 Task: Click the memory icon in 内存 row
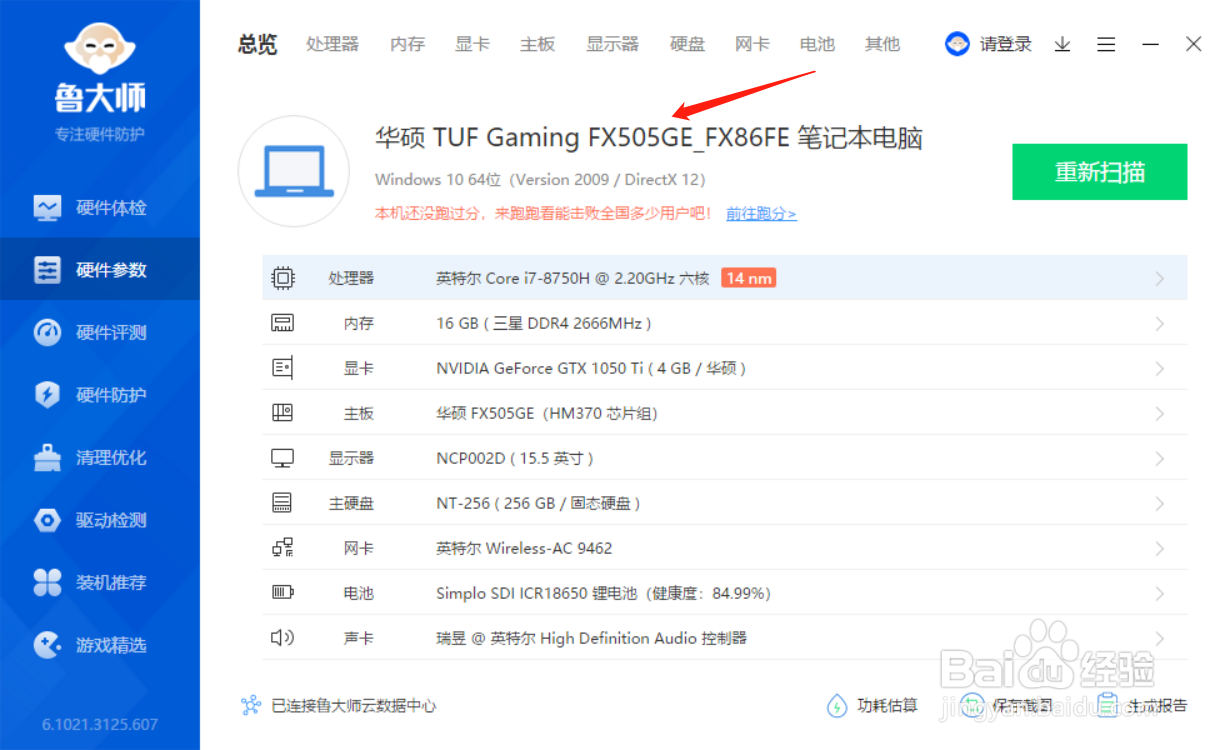coord(283,323)
